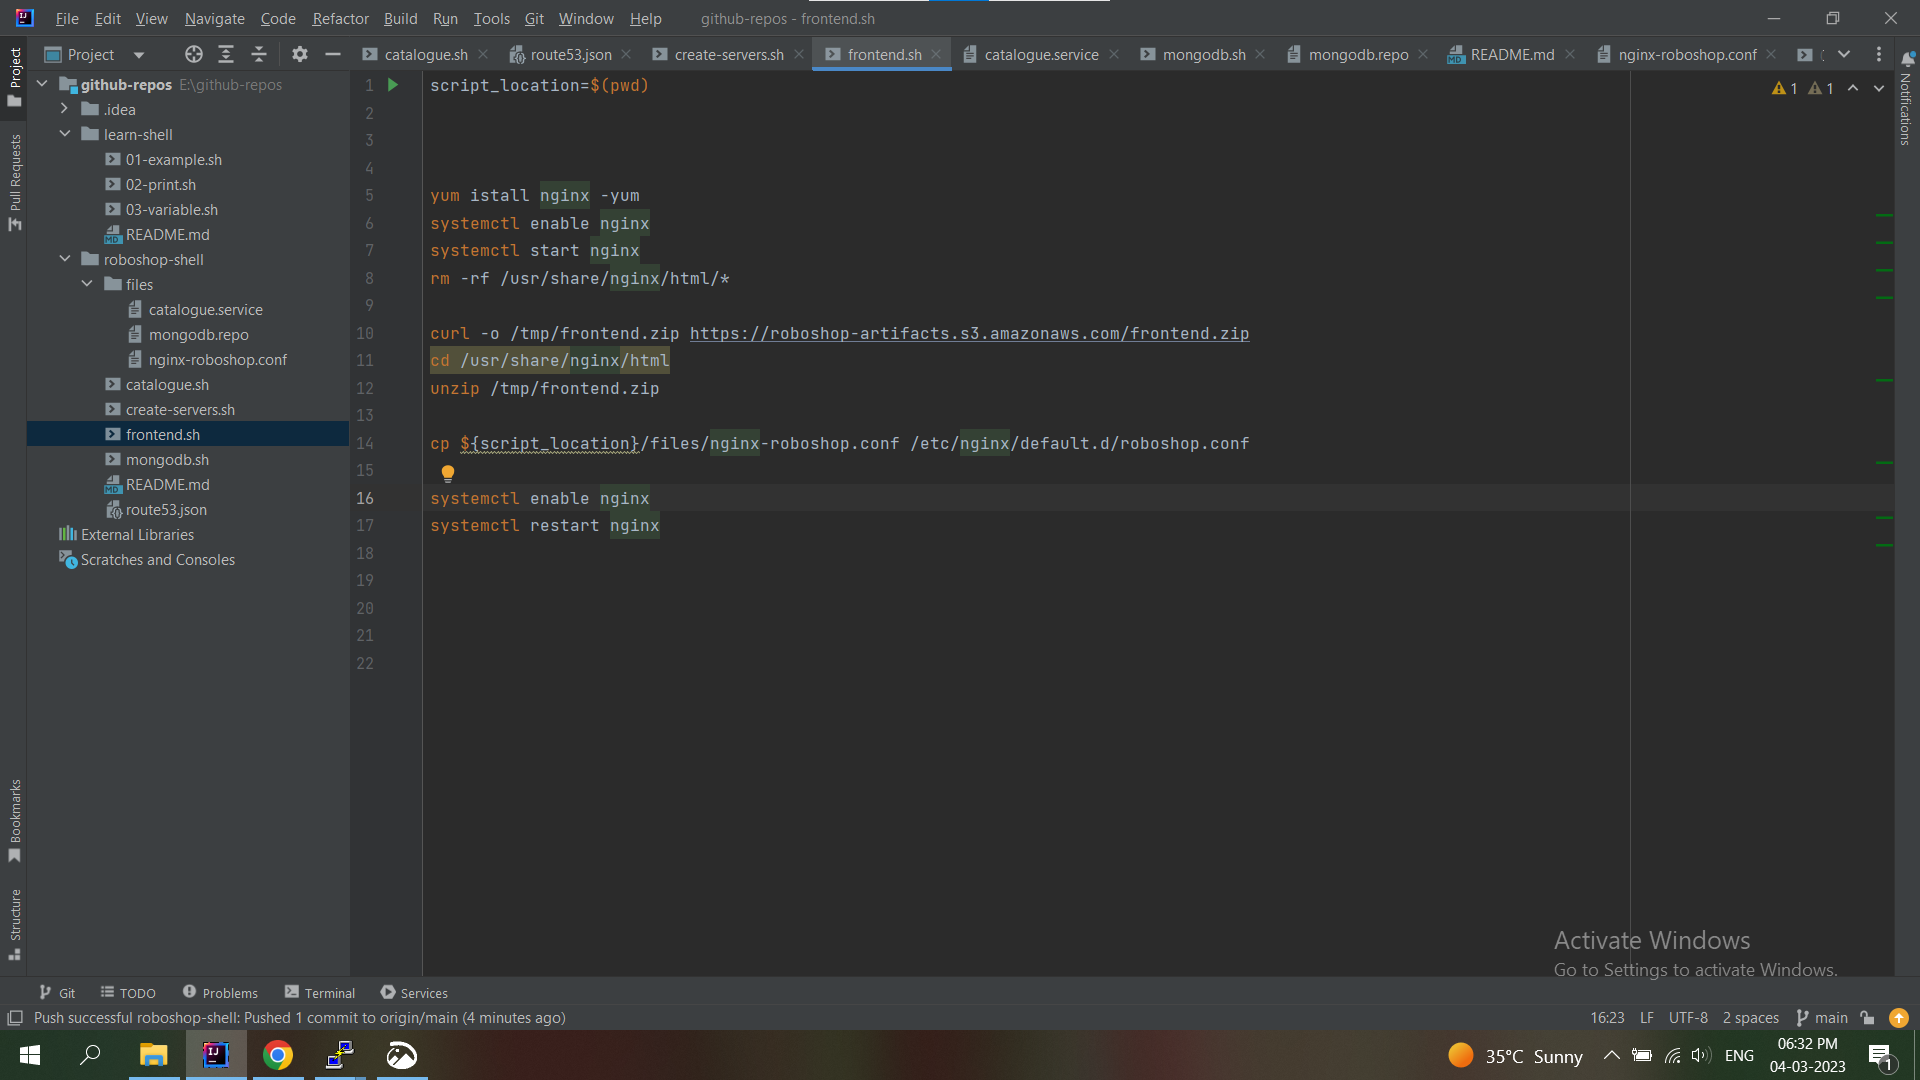Open Notifications side panel

click(1907, 100)
